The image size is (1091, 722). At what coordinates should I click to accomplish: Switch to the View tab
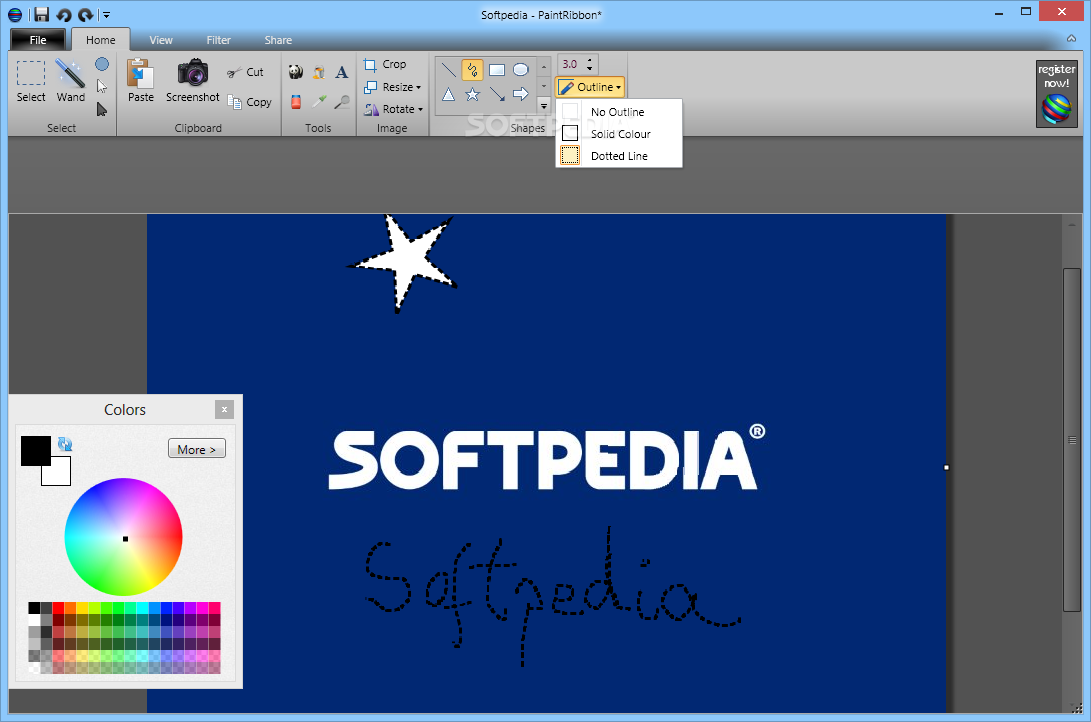pos(161,40)
